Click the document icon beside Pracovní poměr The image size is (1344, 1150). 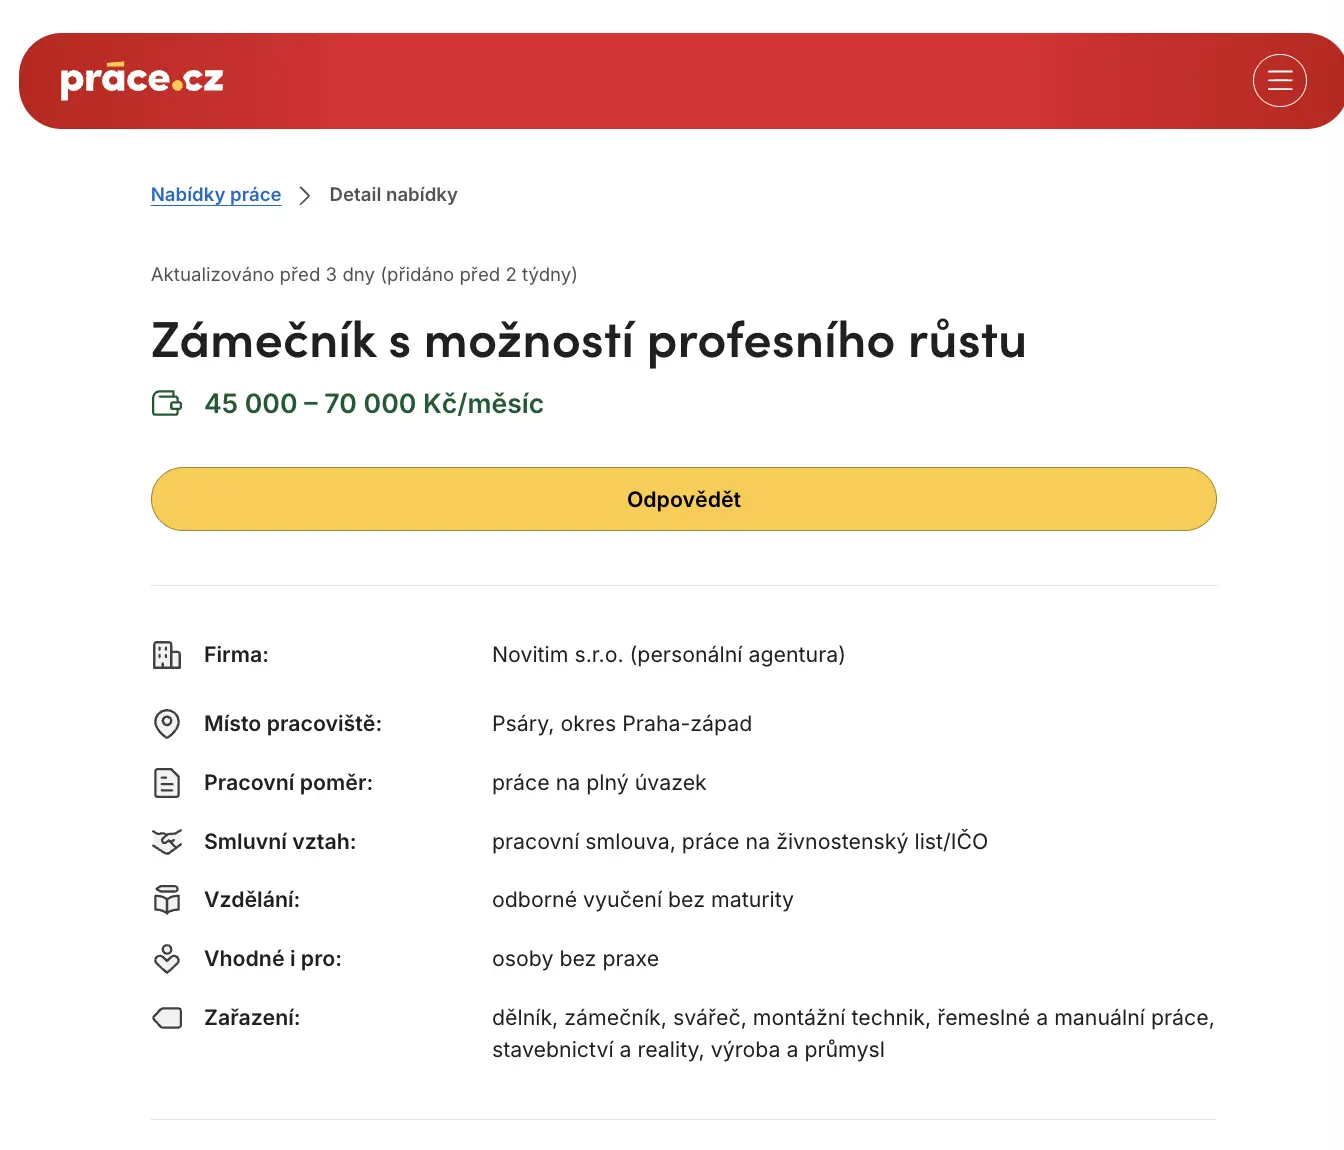click(x=167, y=783)
